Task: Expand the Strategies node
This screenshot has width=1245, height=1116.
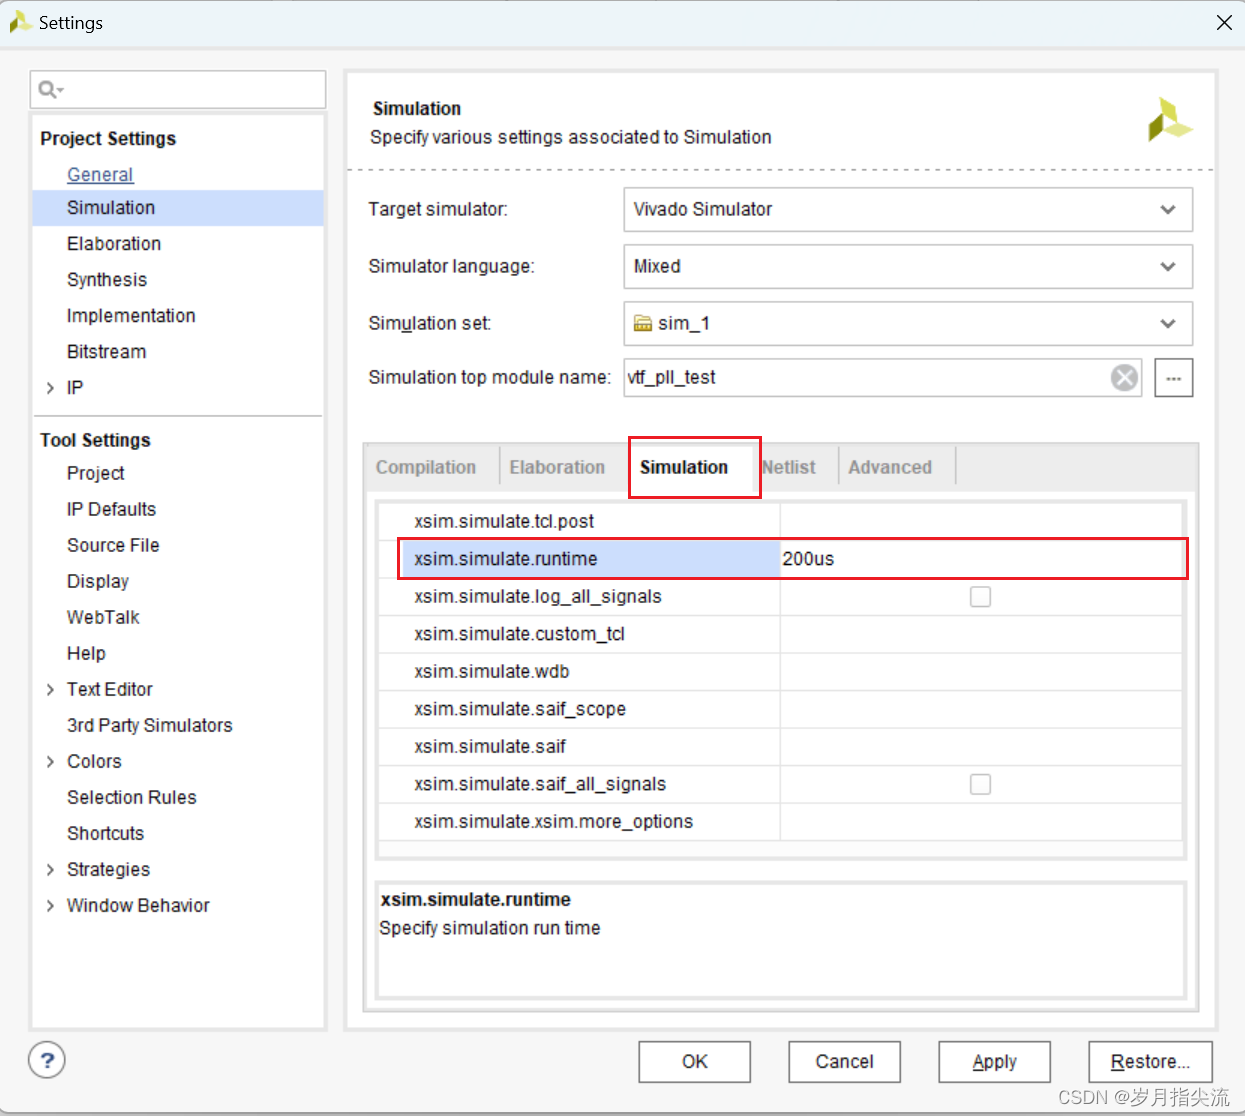Action: (50, 870)
